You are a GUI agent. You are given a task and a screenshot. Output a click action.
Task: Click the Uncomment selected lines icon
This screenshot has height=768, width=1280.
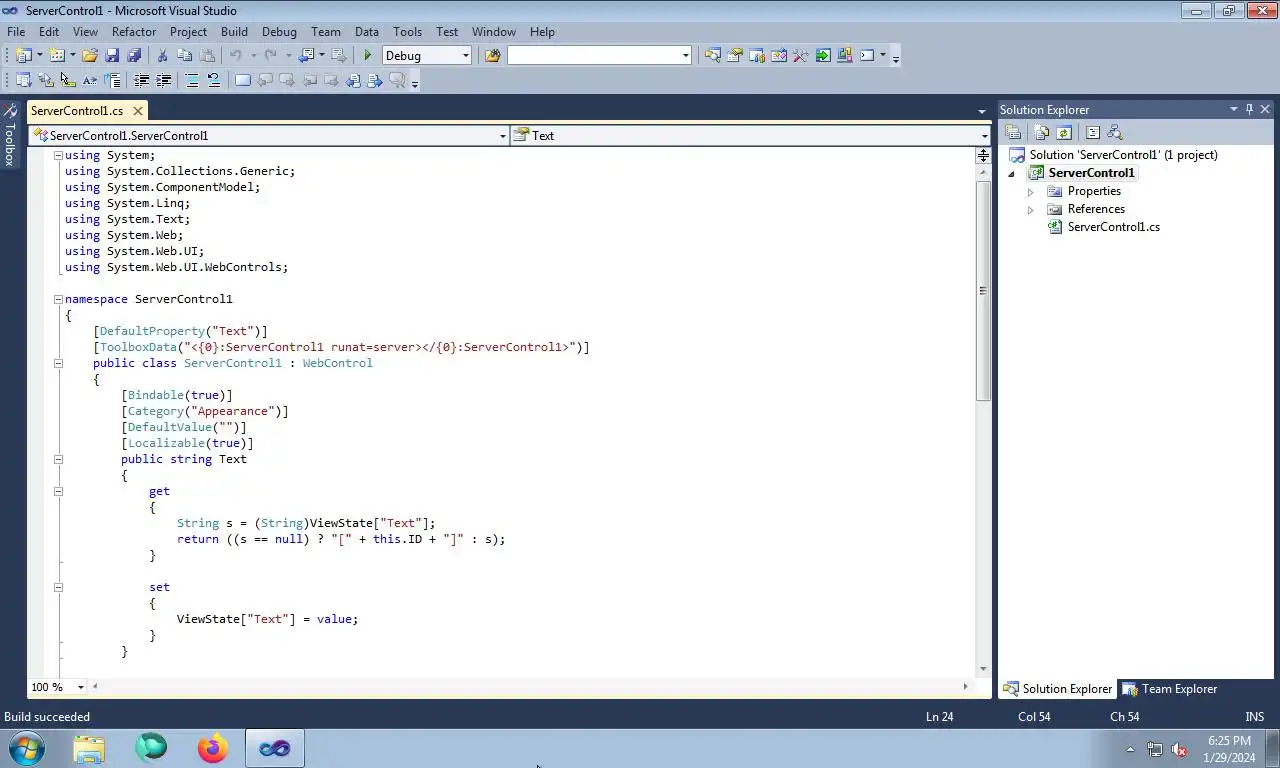[x=214, y=80]
